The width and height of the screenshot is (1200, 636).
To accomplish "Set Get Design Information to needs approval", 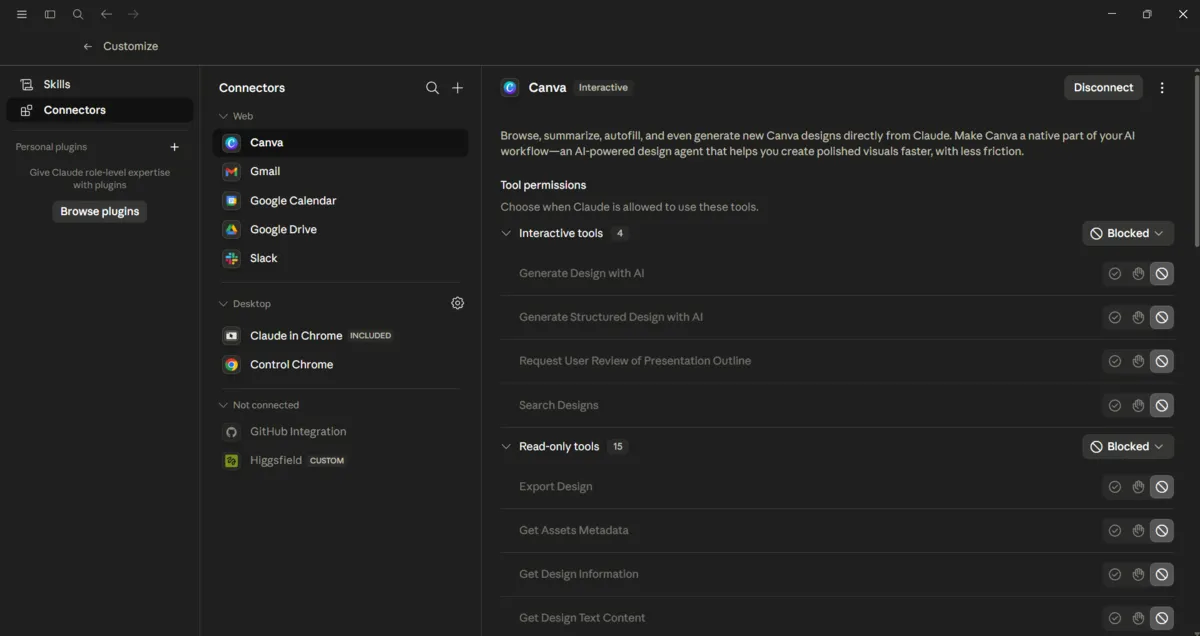I will (x=1138, y=574).
